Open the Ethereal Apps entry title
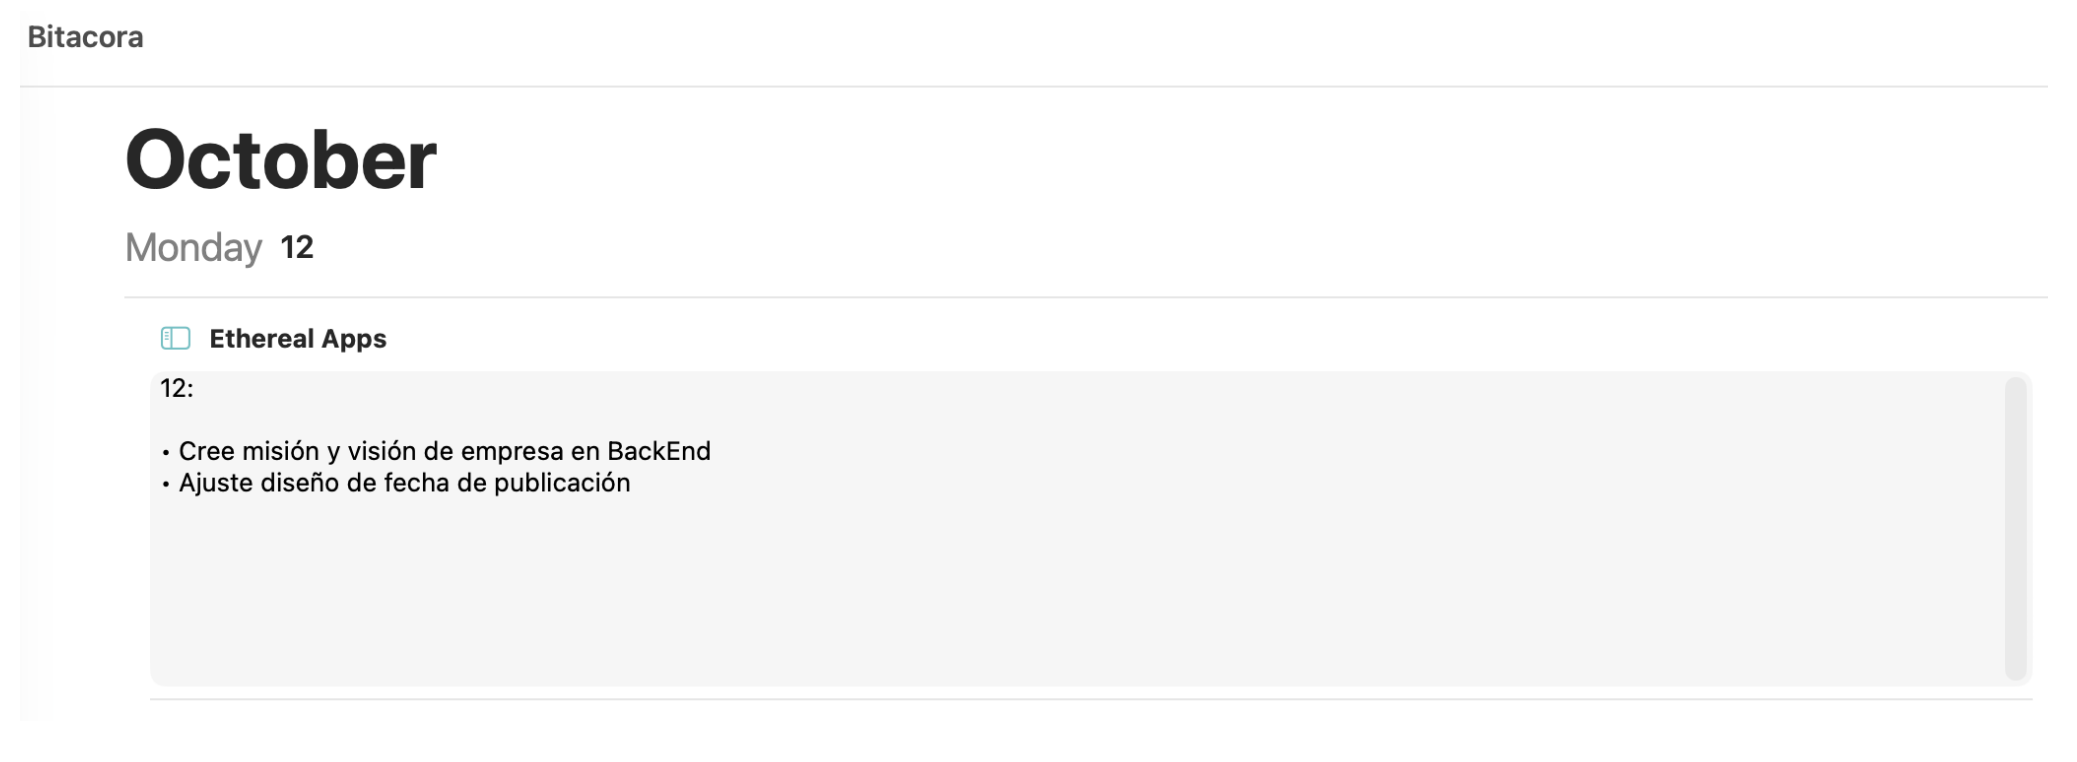This screenshot has height=762, width=2077. click(298, 339)
